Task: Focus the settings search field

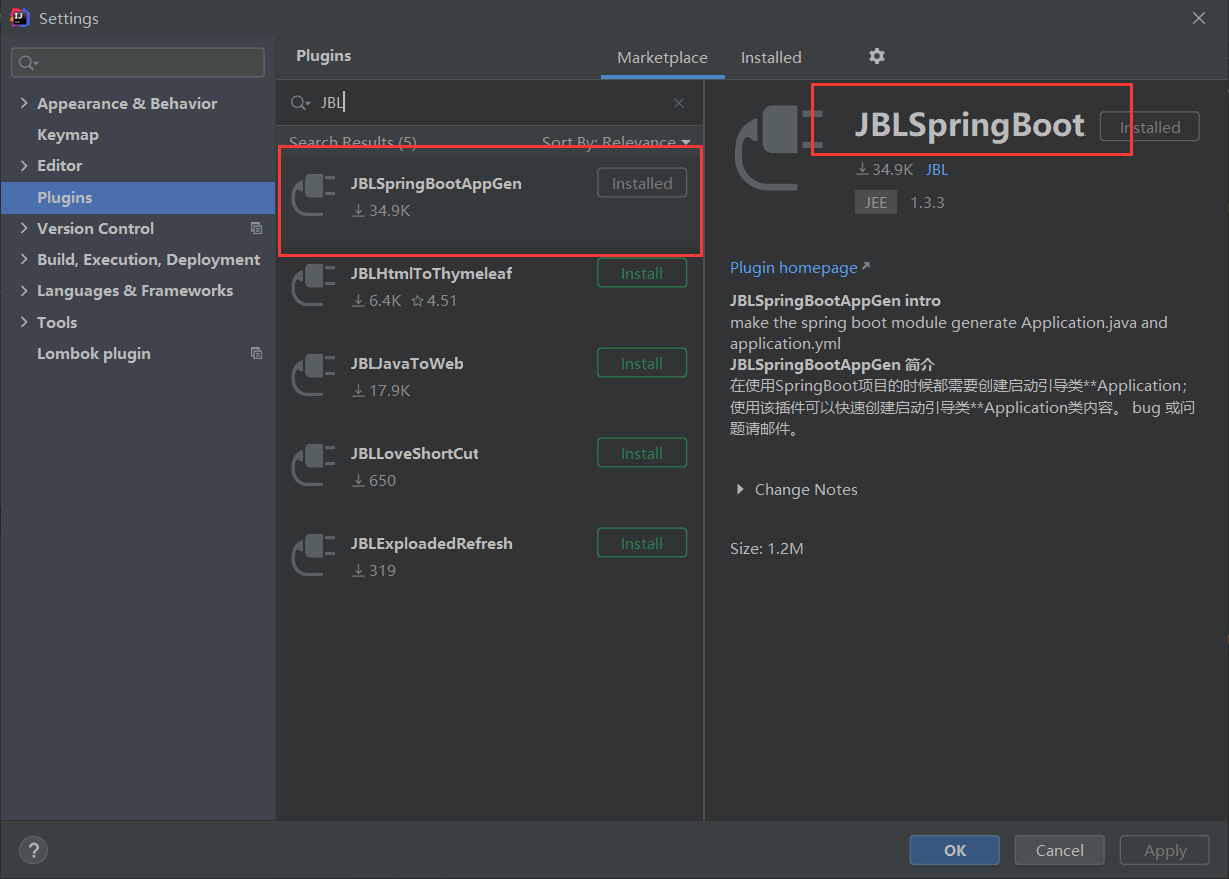Action: click(138, 63)
